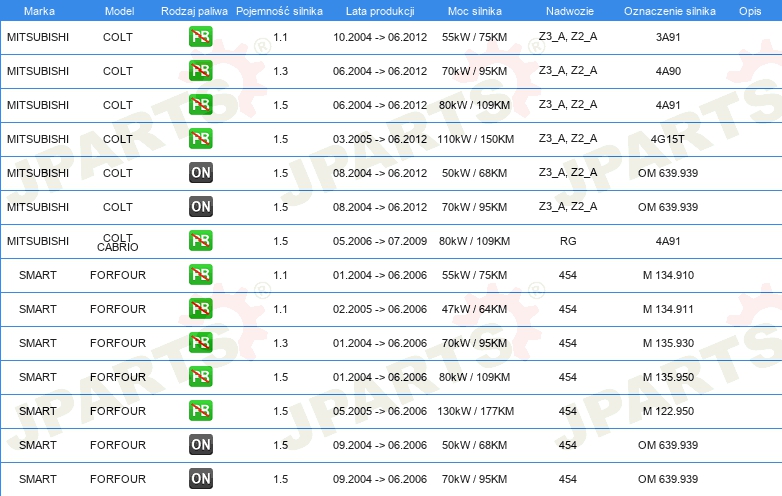This screenshot has height=496, width=782.
Task: Click MITSUBISHI in the Colt Cabrio row
Action: point(38,241)
